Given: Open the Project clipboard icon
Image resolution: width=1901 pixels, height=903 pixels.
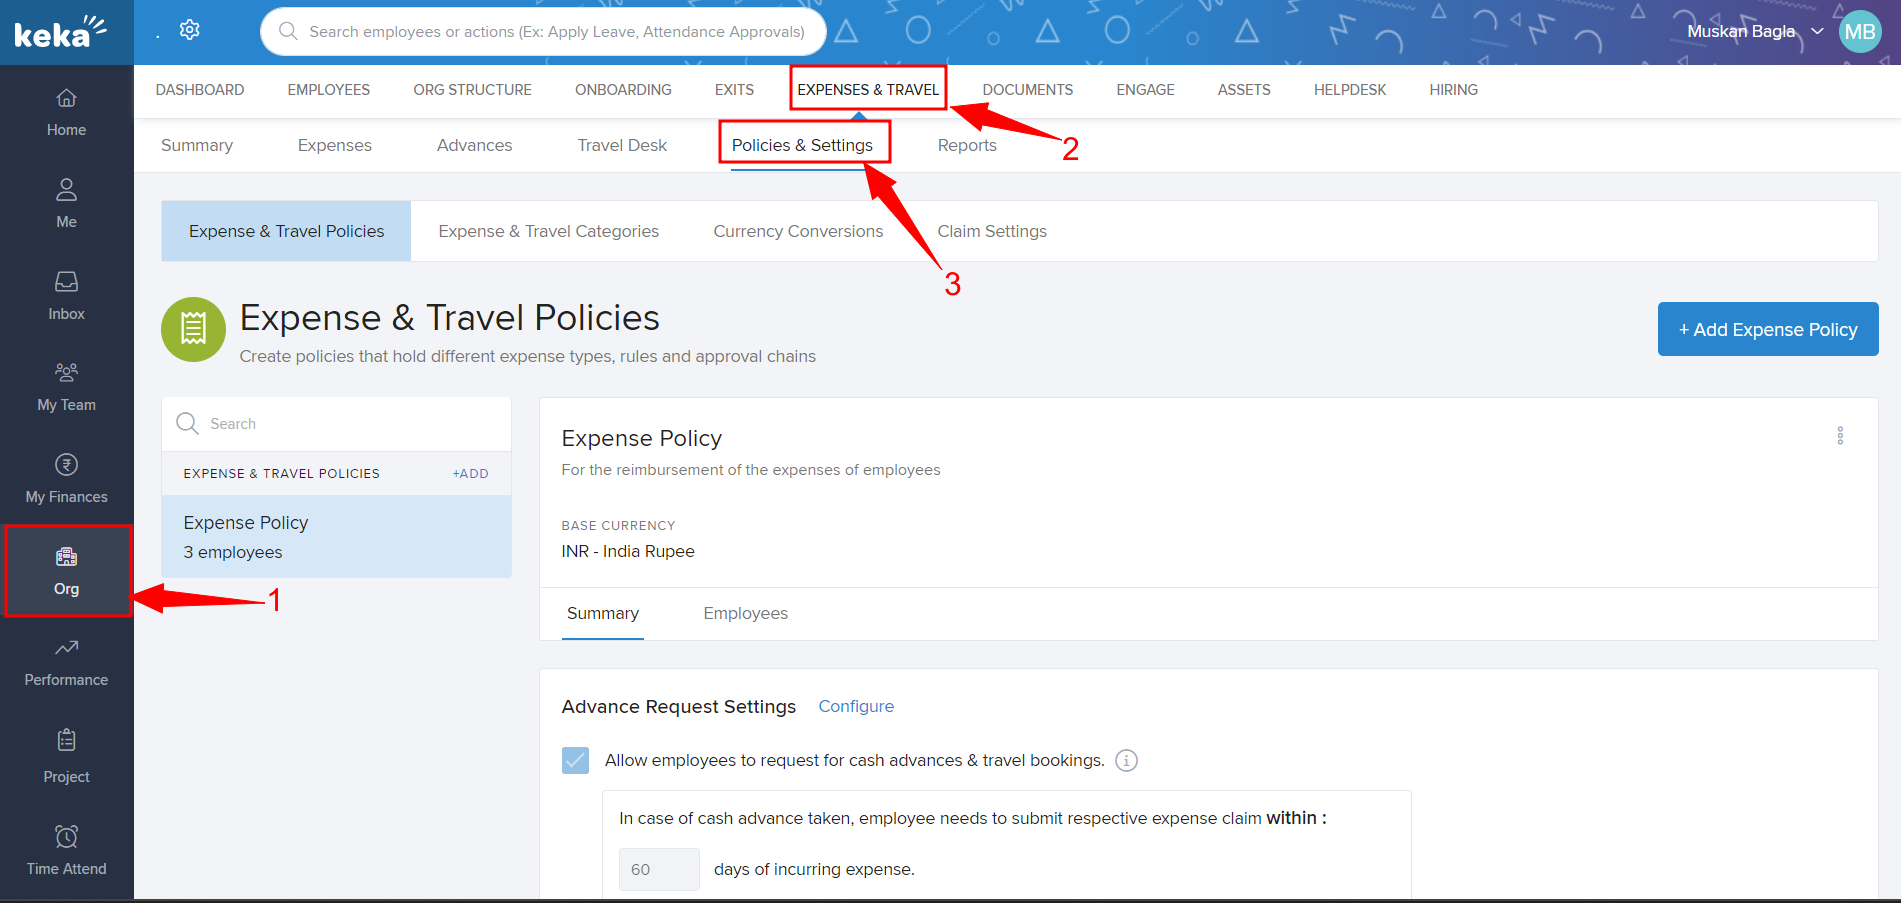Looking at the screenshot, I should coord(66,741).
